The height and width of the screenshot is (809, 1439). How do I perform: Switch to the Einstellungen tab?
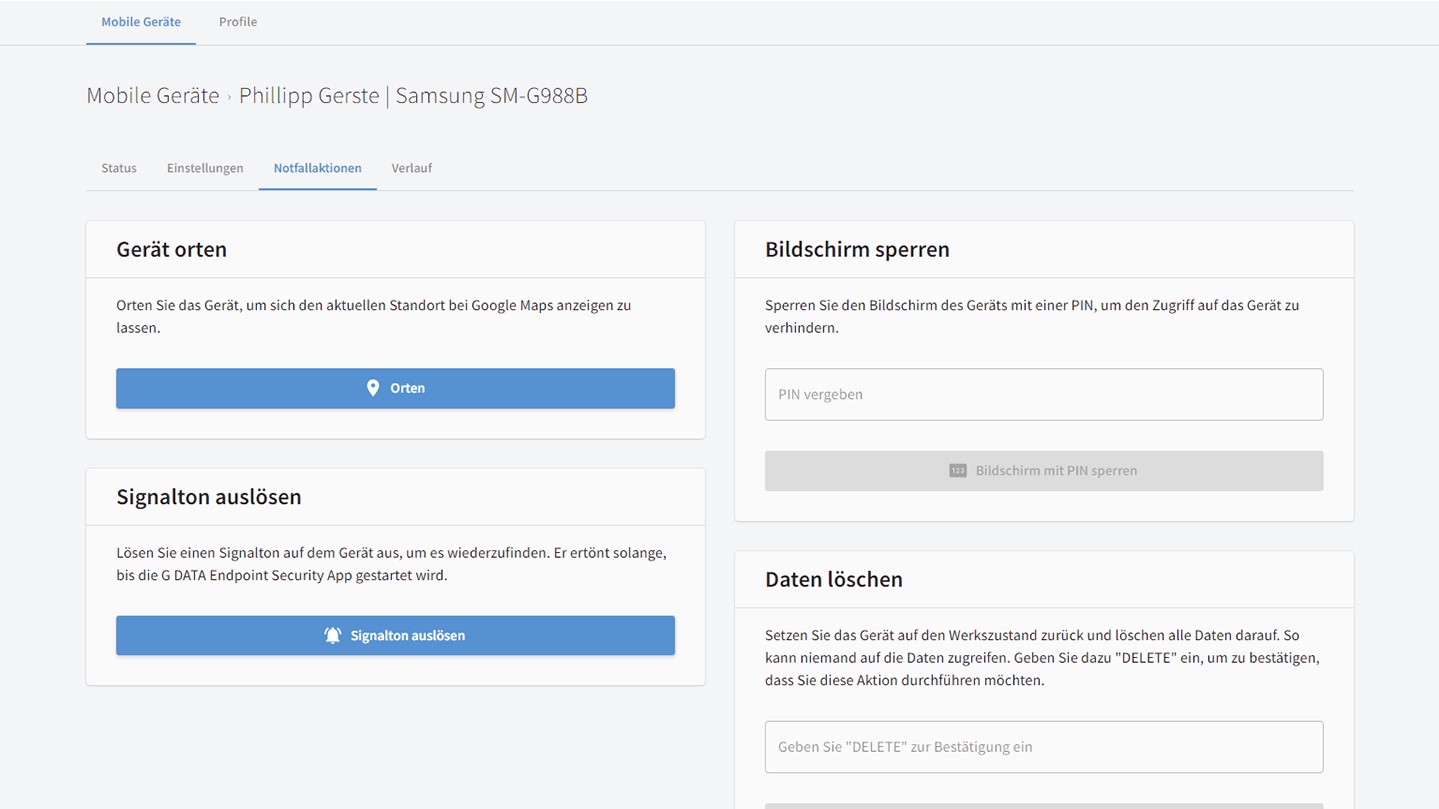(205, 168)
